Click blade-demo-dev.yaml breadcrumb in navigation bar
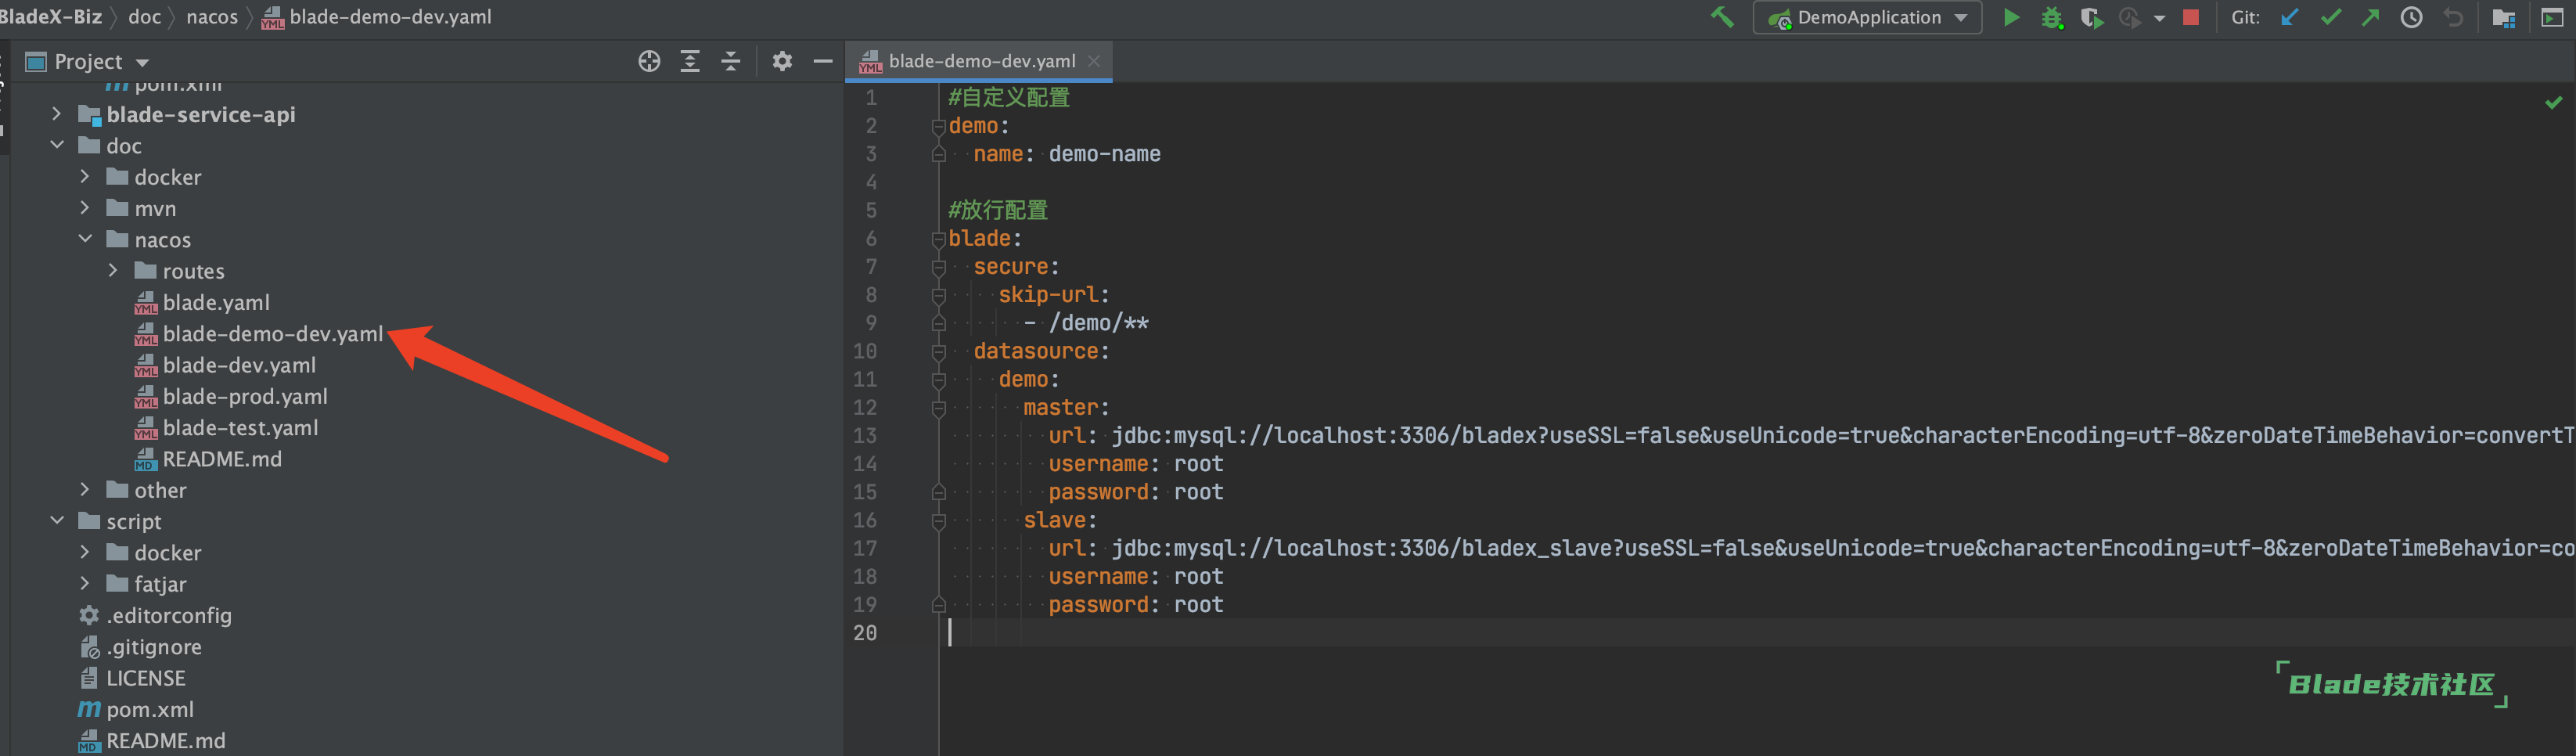The image size is (2576, 756). (377, 17)
